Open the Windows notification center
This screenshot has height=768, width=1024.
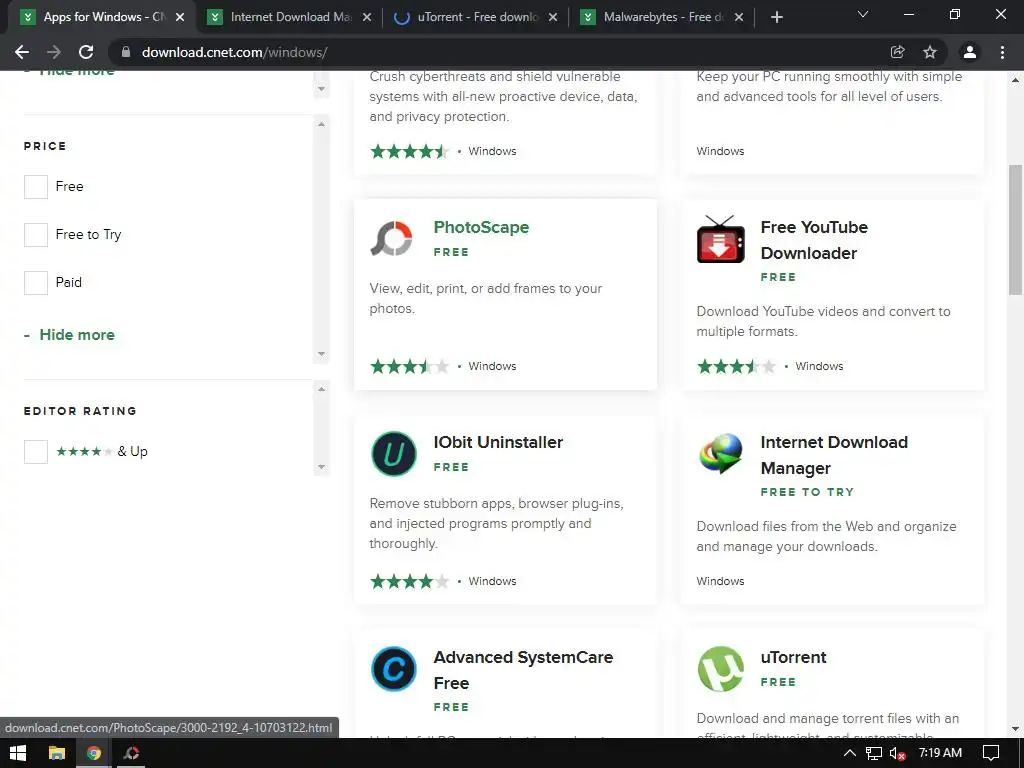tap(991, 753)
